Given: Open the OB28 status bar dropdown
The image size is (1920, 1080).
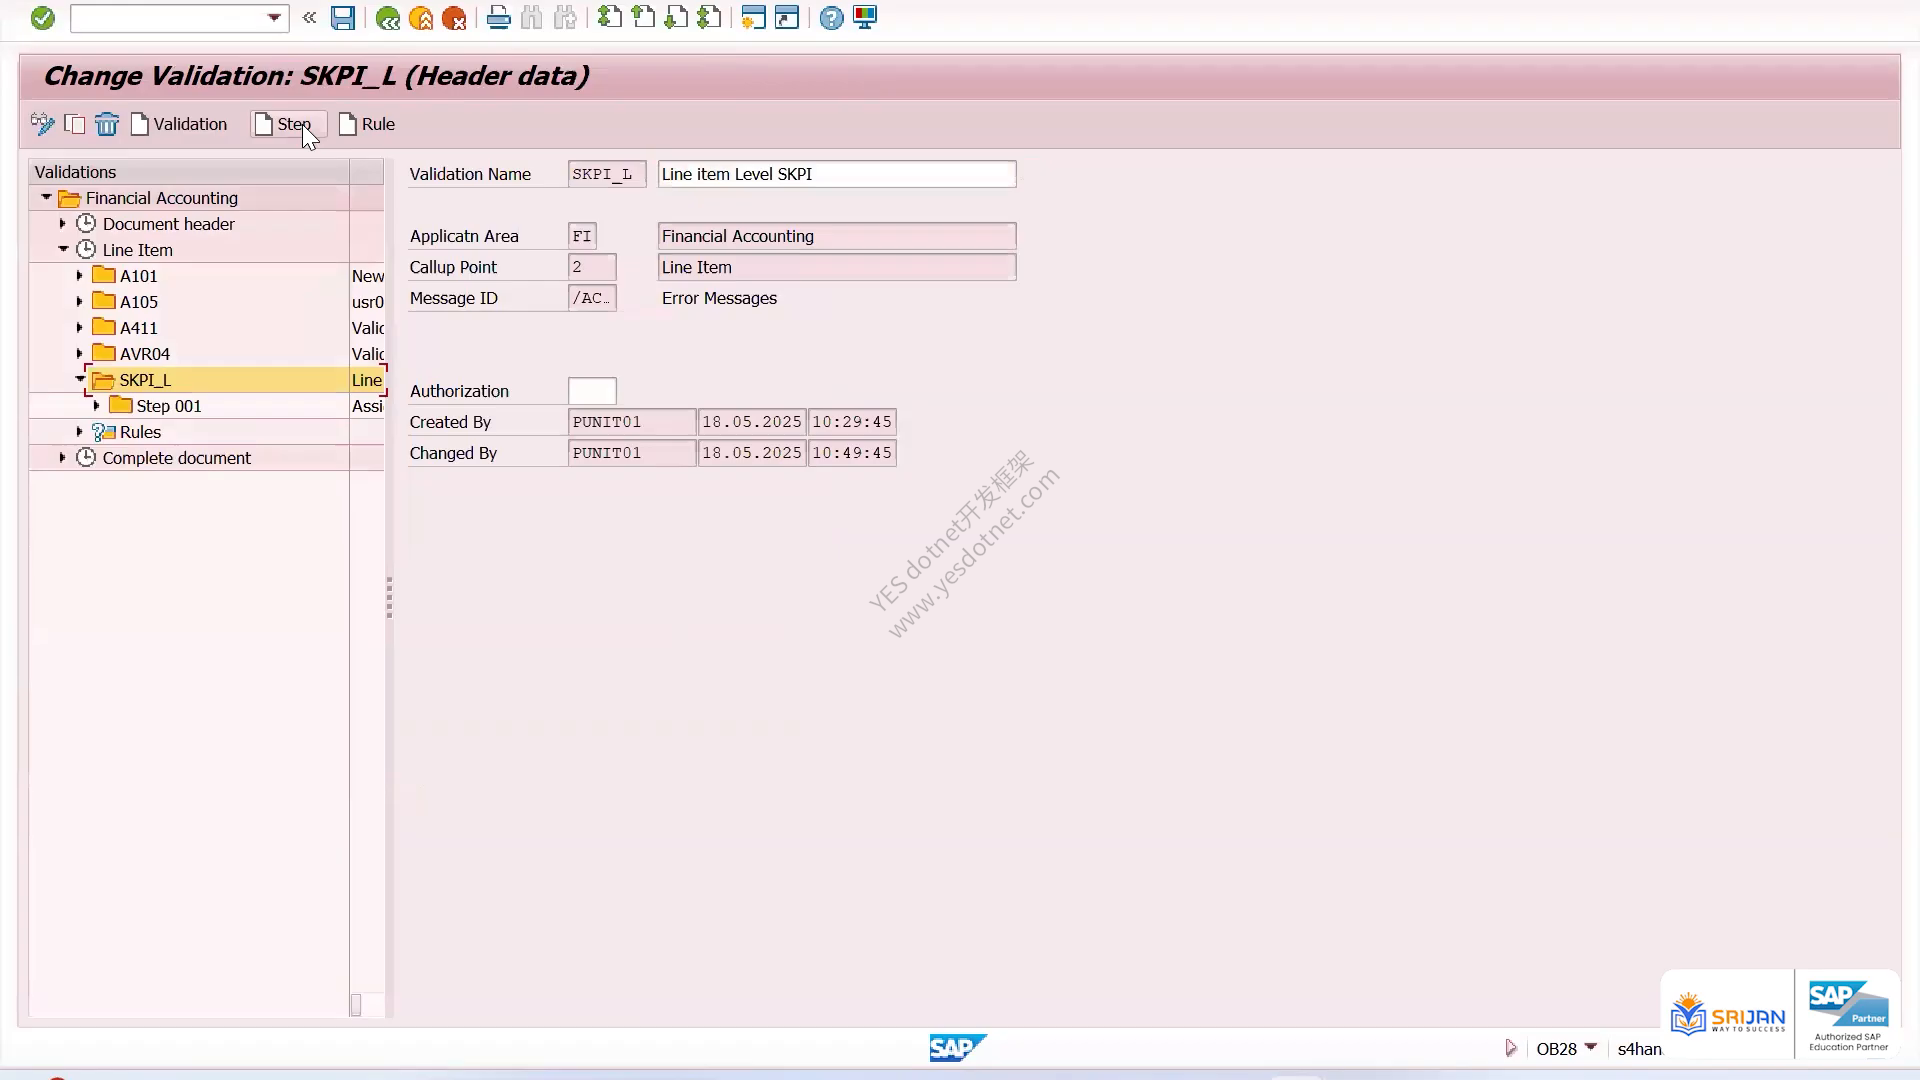Looking at the screenshot, I should coord(1591,1047).
